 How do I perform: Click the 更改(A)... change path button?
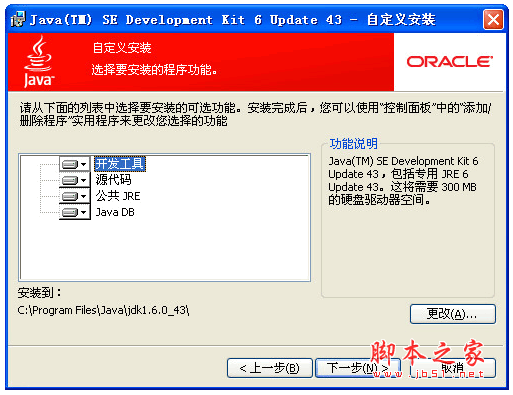453,314
